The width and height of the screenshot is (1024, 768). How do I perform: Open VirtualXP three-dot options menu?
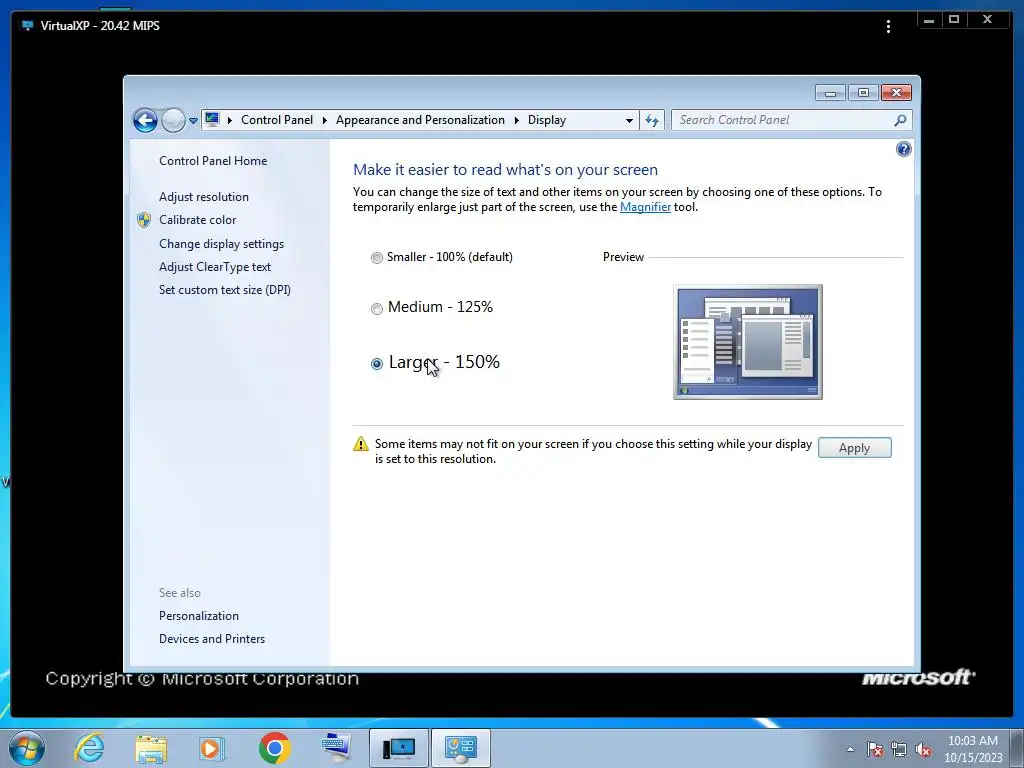click(x=888, y=26)
